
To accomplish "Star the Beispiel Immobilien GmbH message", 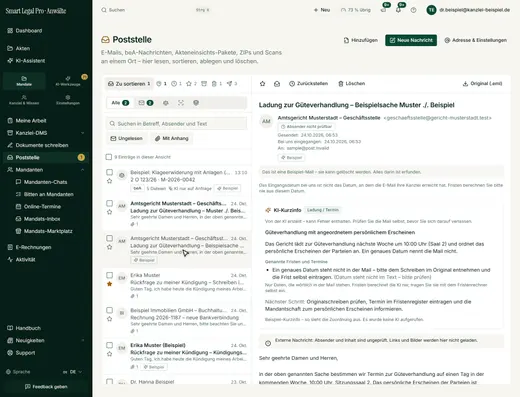I will [109, 319].
